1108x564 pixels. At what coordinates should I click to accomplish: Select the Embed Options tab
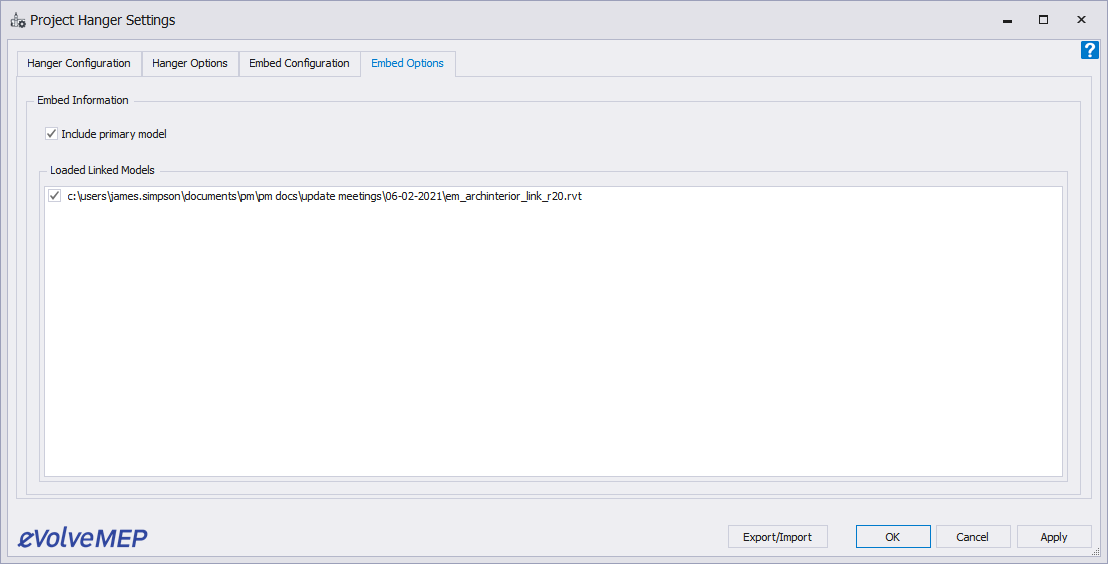point(408,64)
